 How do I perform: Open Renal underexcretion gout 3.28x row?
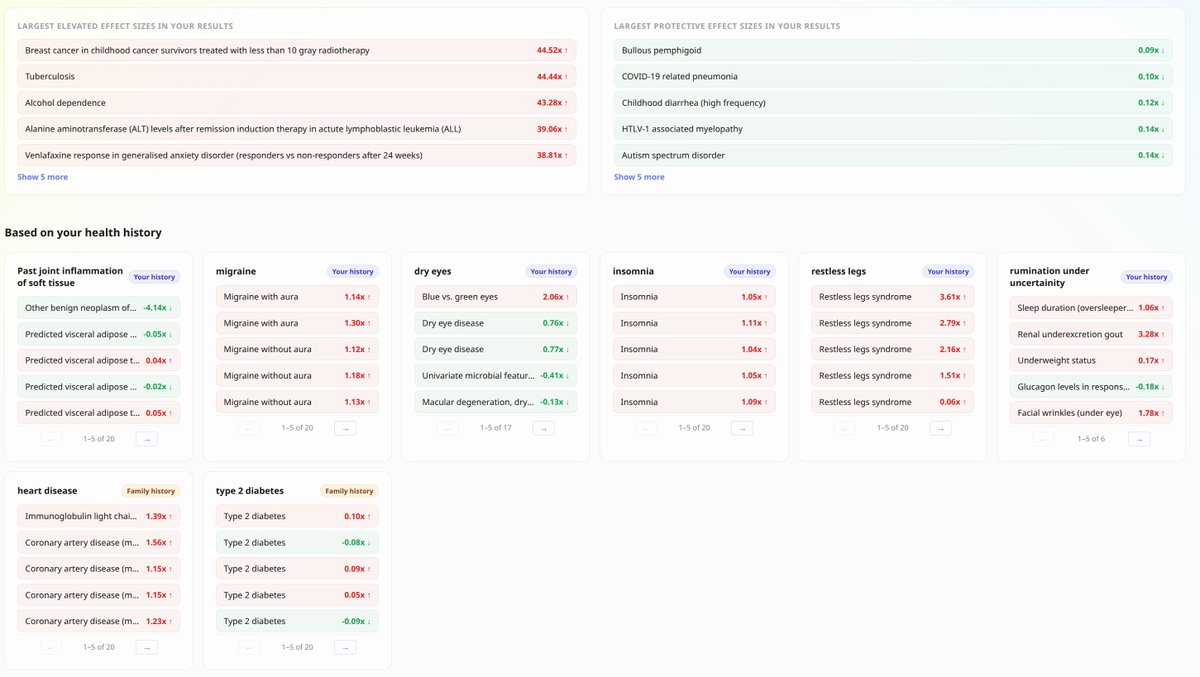tap(1091, 334)
